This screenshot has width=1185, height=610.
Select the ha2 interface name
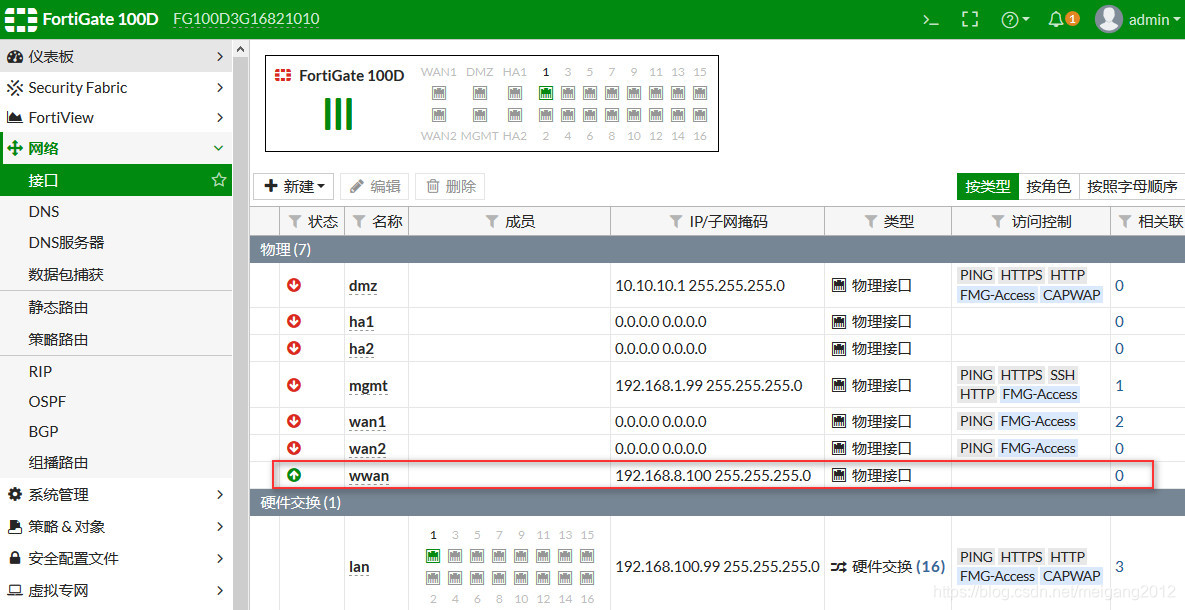[361, 348]
